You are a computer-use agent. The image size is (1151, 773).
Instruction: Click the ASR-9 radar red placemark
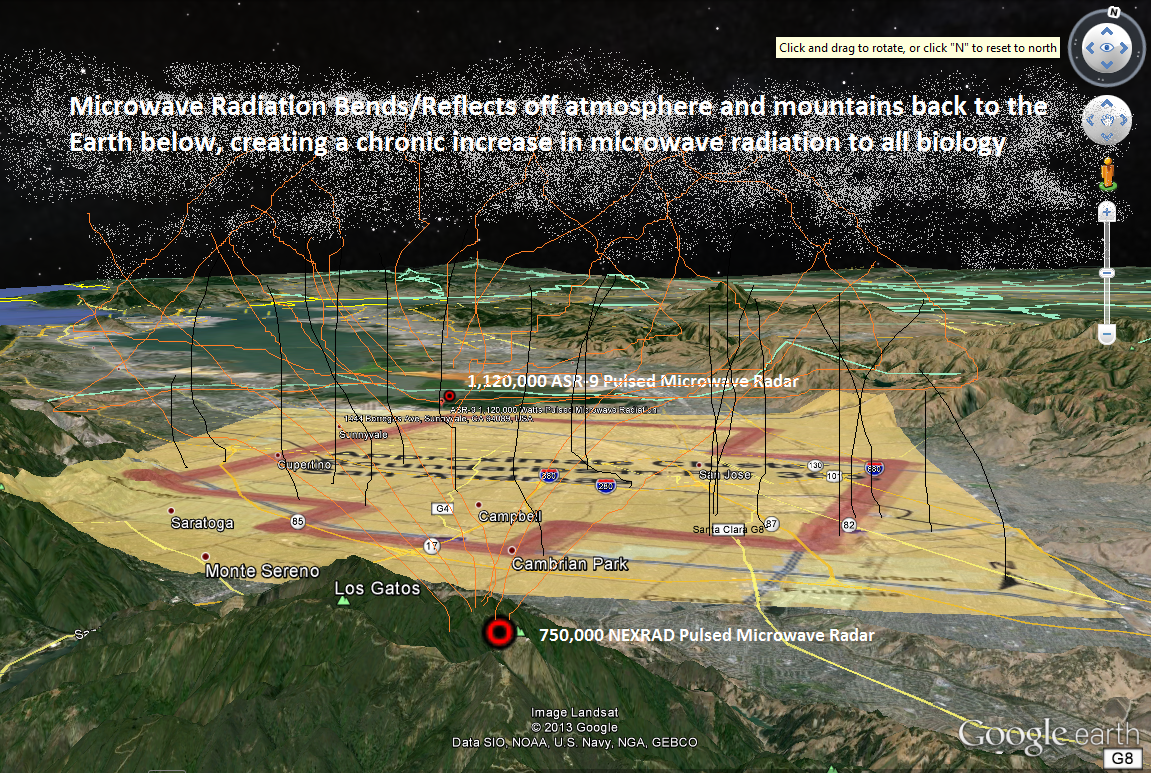pyautogui.click(x=449, y=396)
